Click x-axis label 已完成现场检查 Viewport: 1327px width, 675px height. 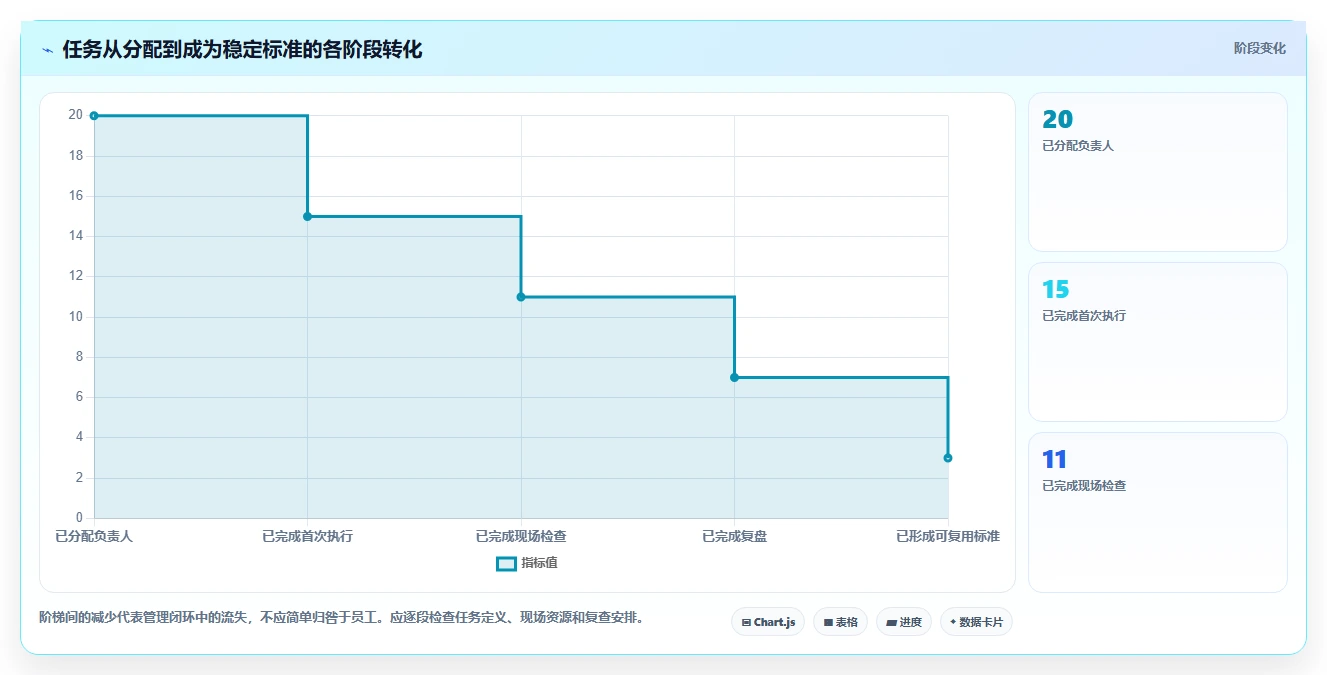(x=521, y=536)
